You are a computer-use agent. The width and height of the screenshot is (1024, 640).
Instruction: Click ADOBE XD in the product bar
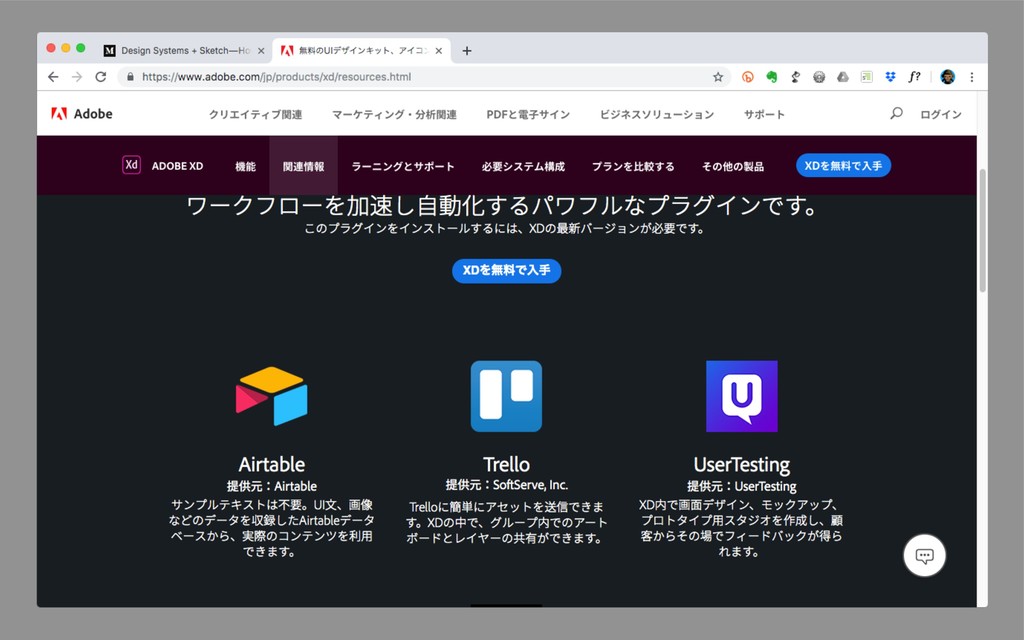[177, 166]
